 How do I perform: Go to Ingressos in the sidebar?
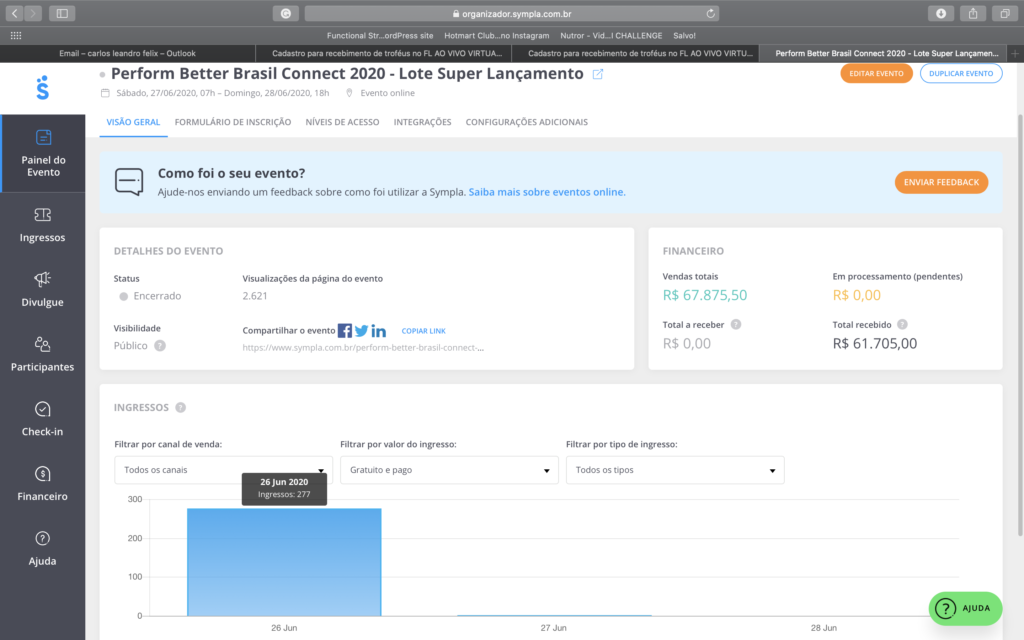[42, 225]
